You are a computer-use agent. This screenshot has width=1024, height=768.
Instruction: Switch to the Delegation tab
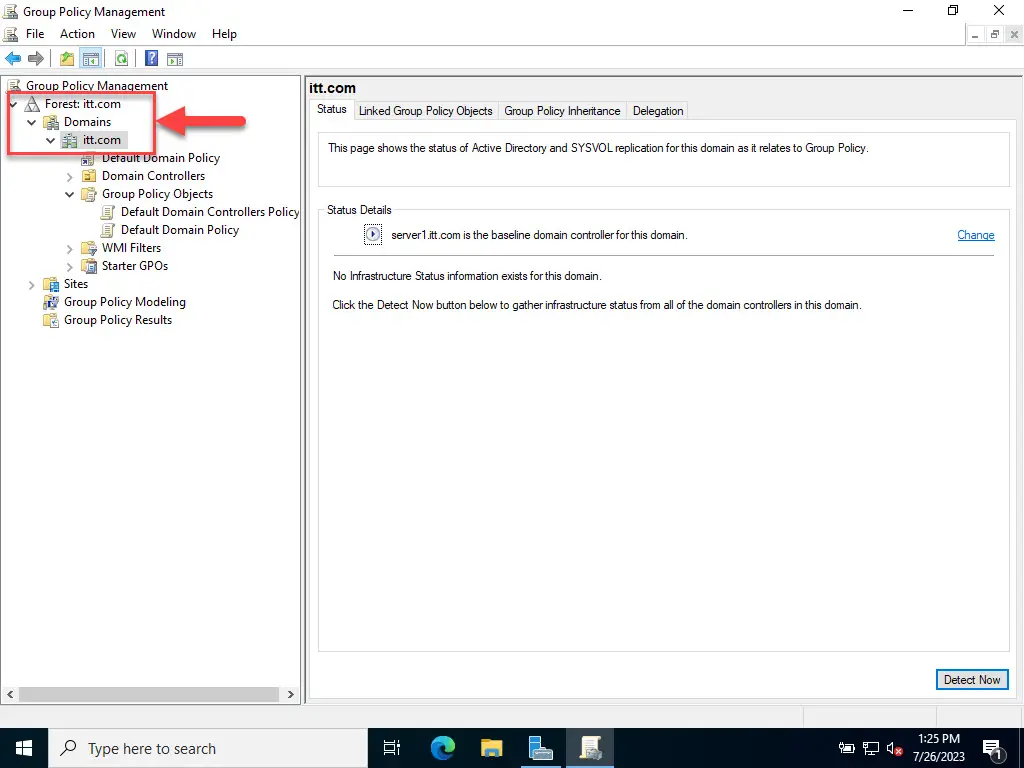coord(658,111)
